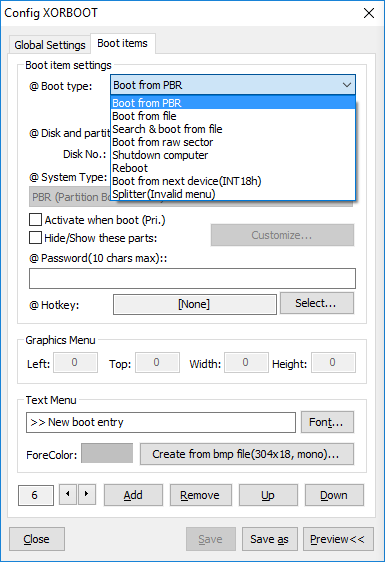The image size is (385, 562).
Task: Open Save as dialog
Action: click(270, 539)
